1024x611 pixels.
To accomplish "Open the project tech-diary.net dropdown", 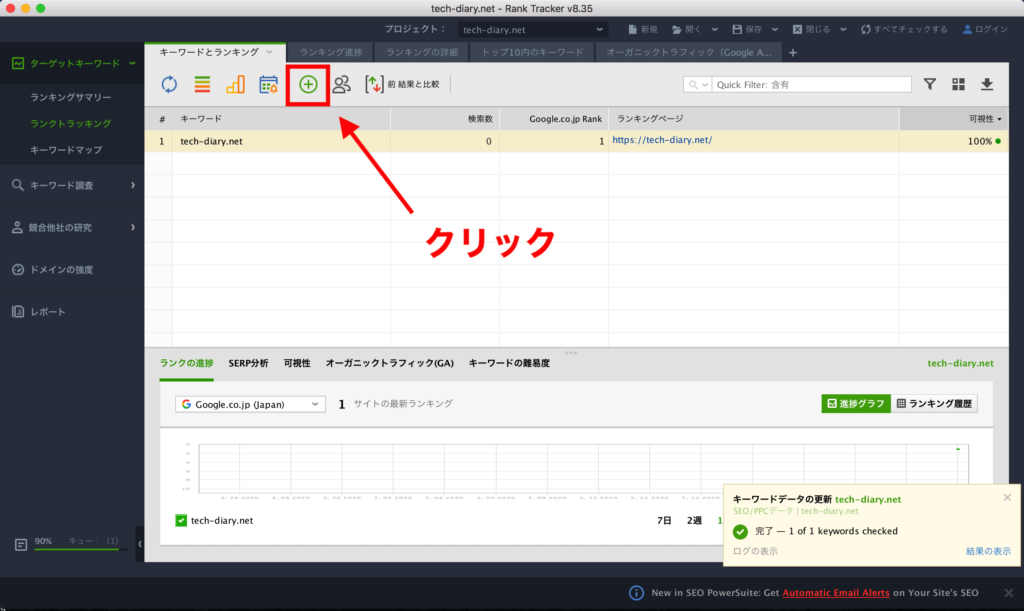I will (x=532, y=29).
